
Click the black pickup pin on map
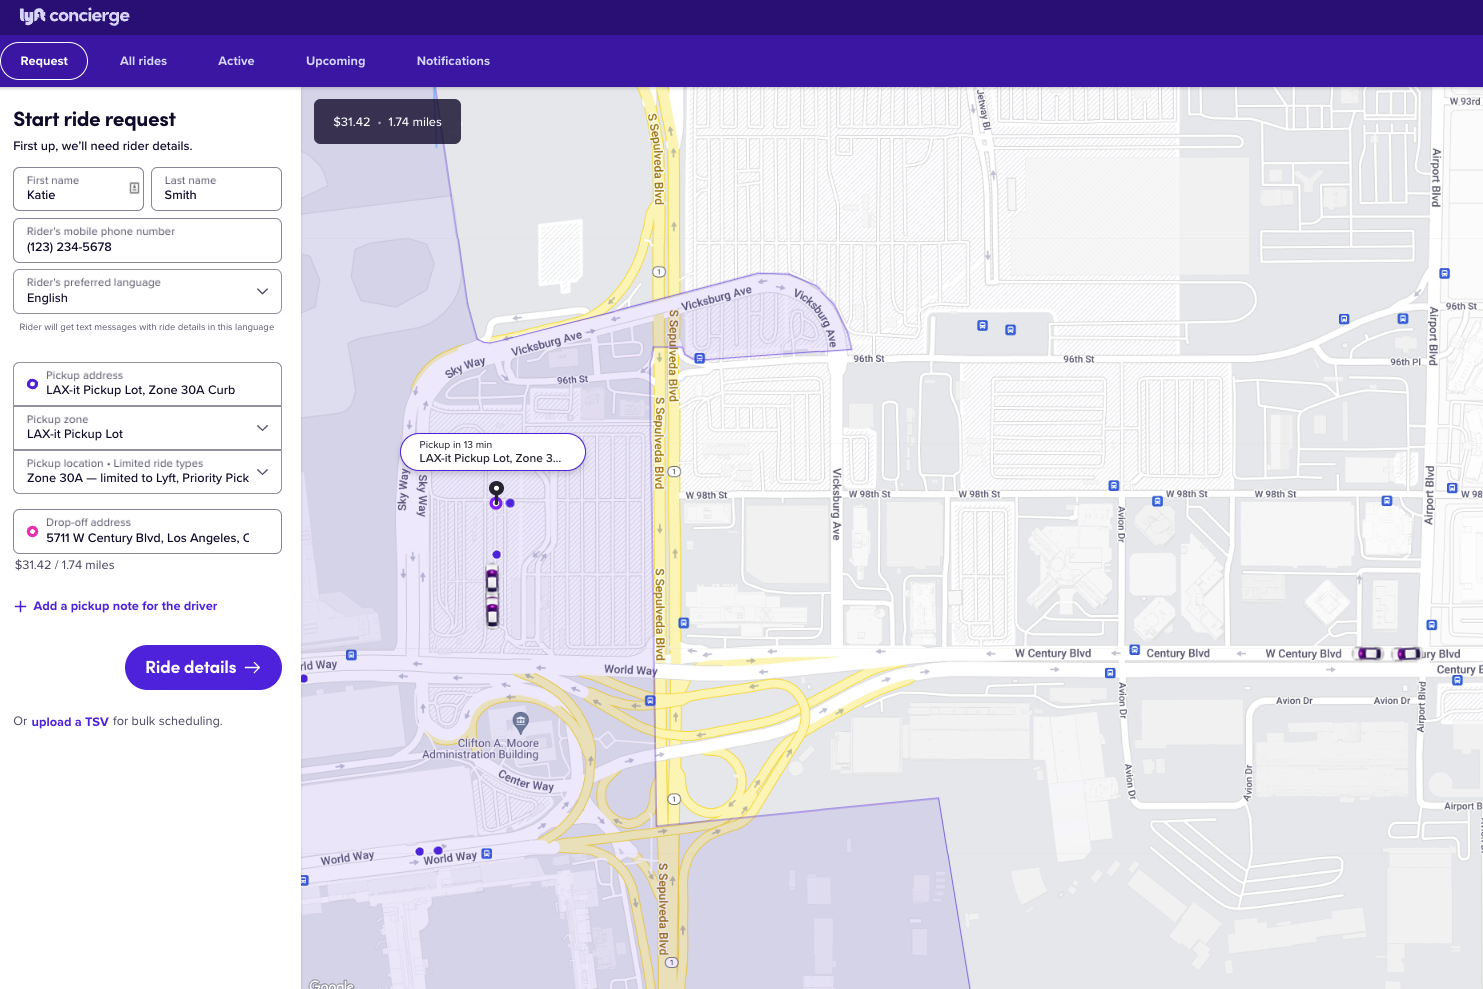pos(496,490)
